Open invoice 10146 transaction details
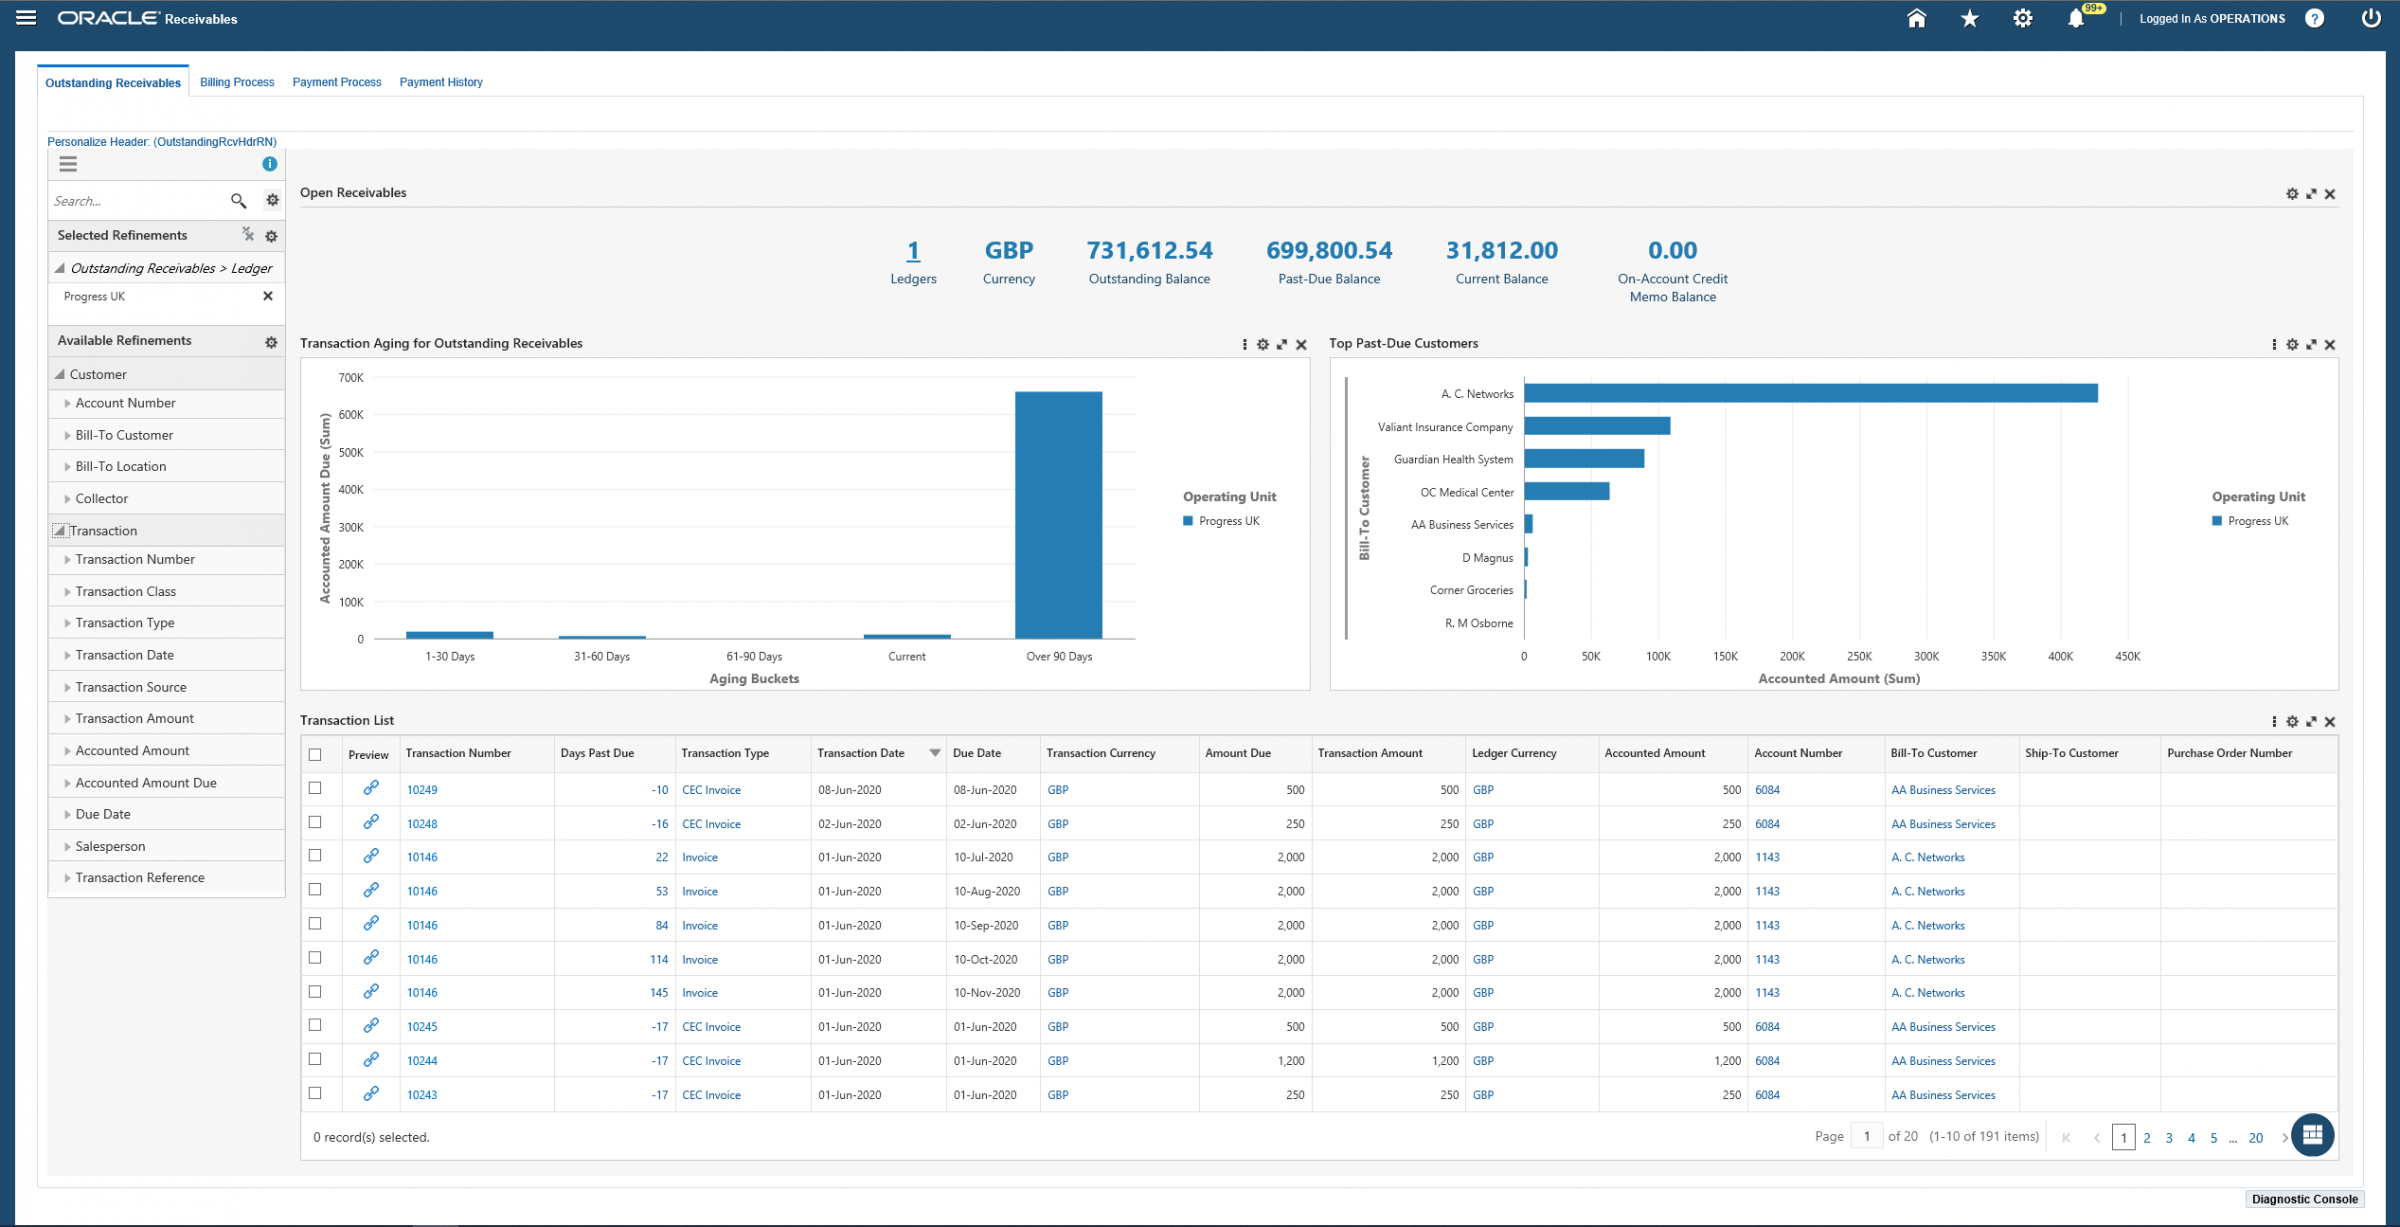The width and height of the screenshot is (2400, 1227). coord(422,857)
